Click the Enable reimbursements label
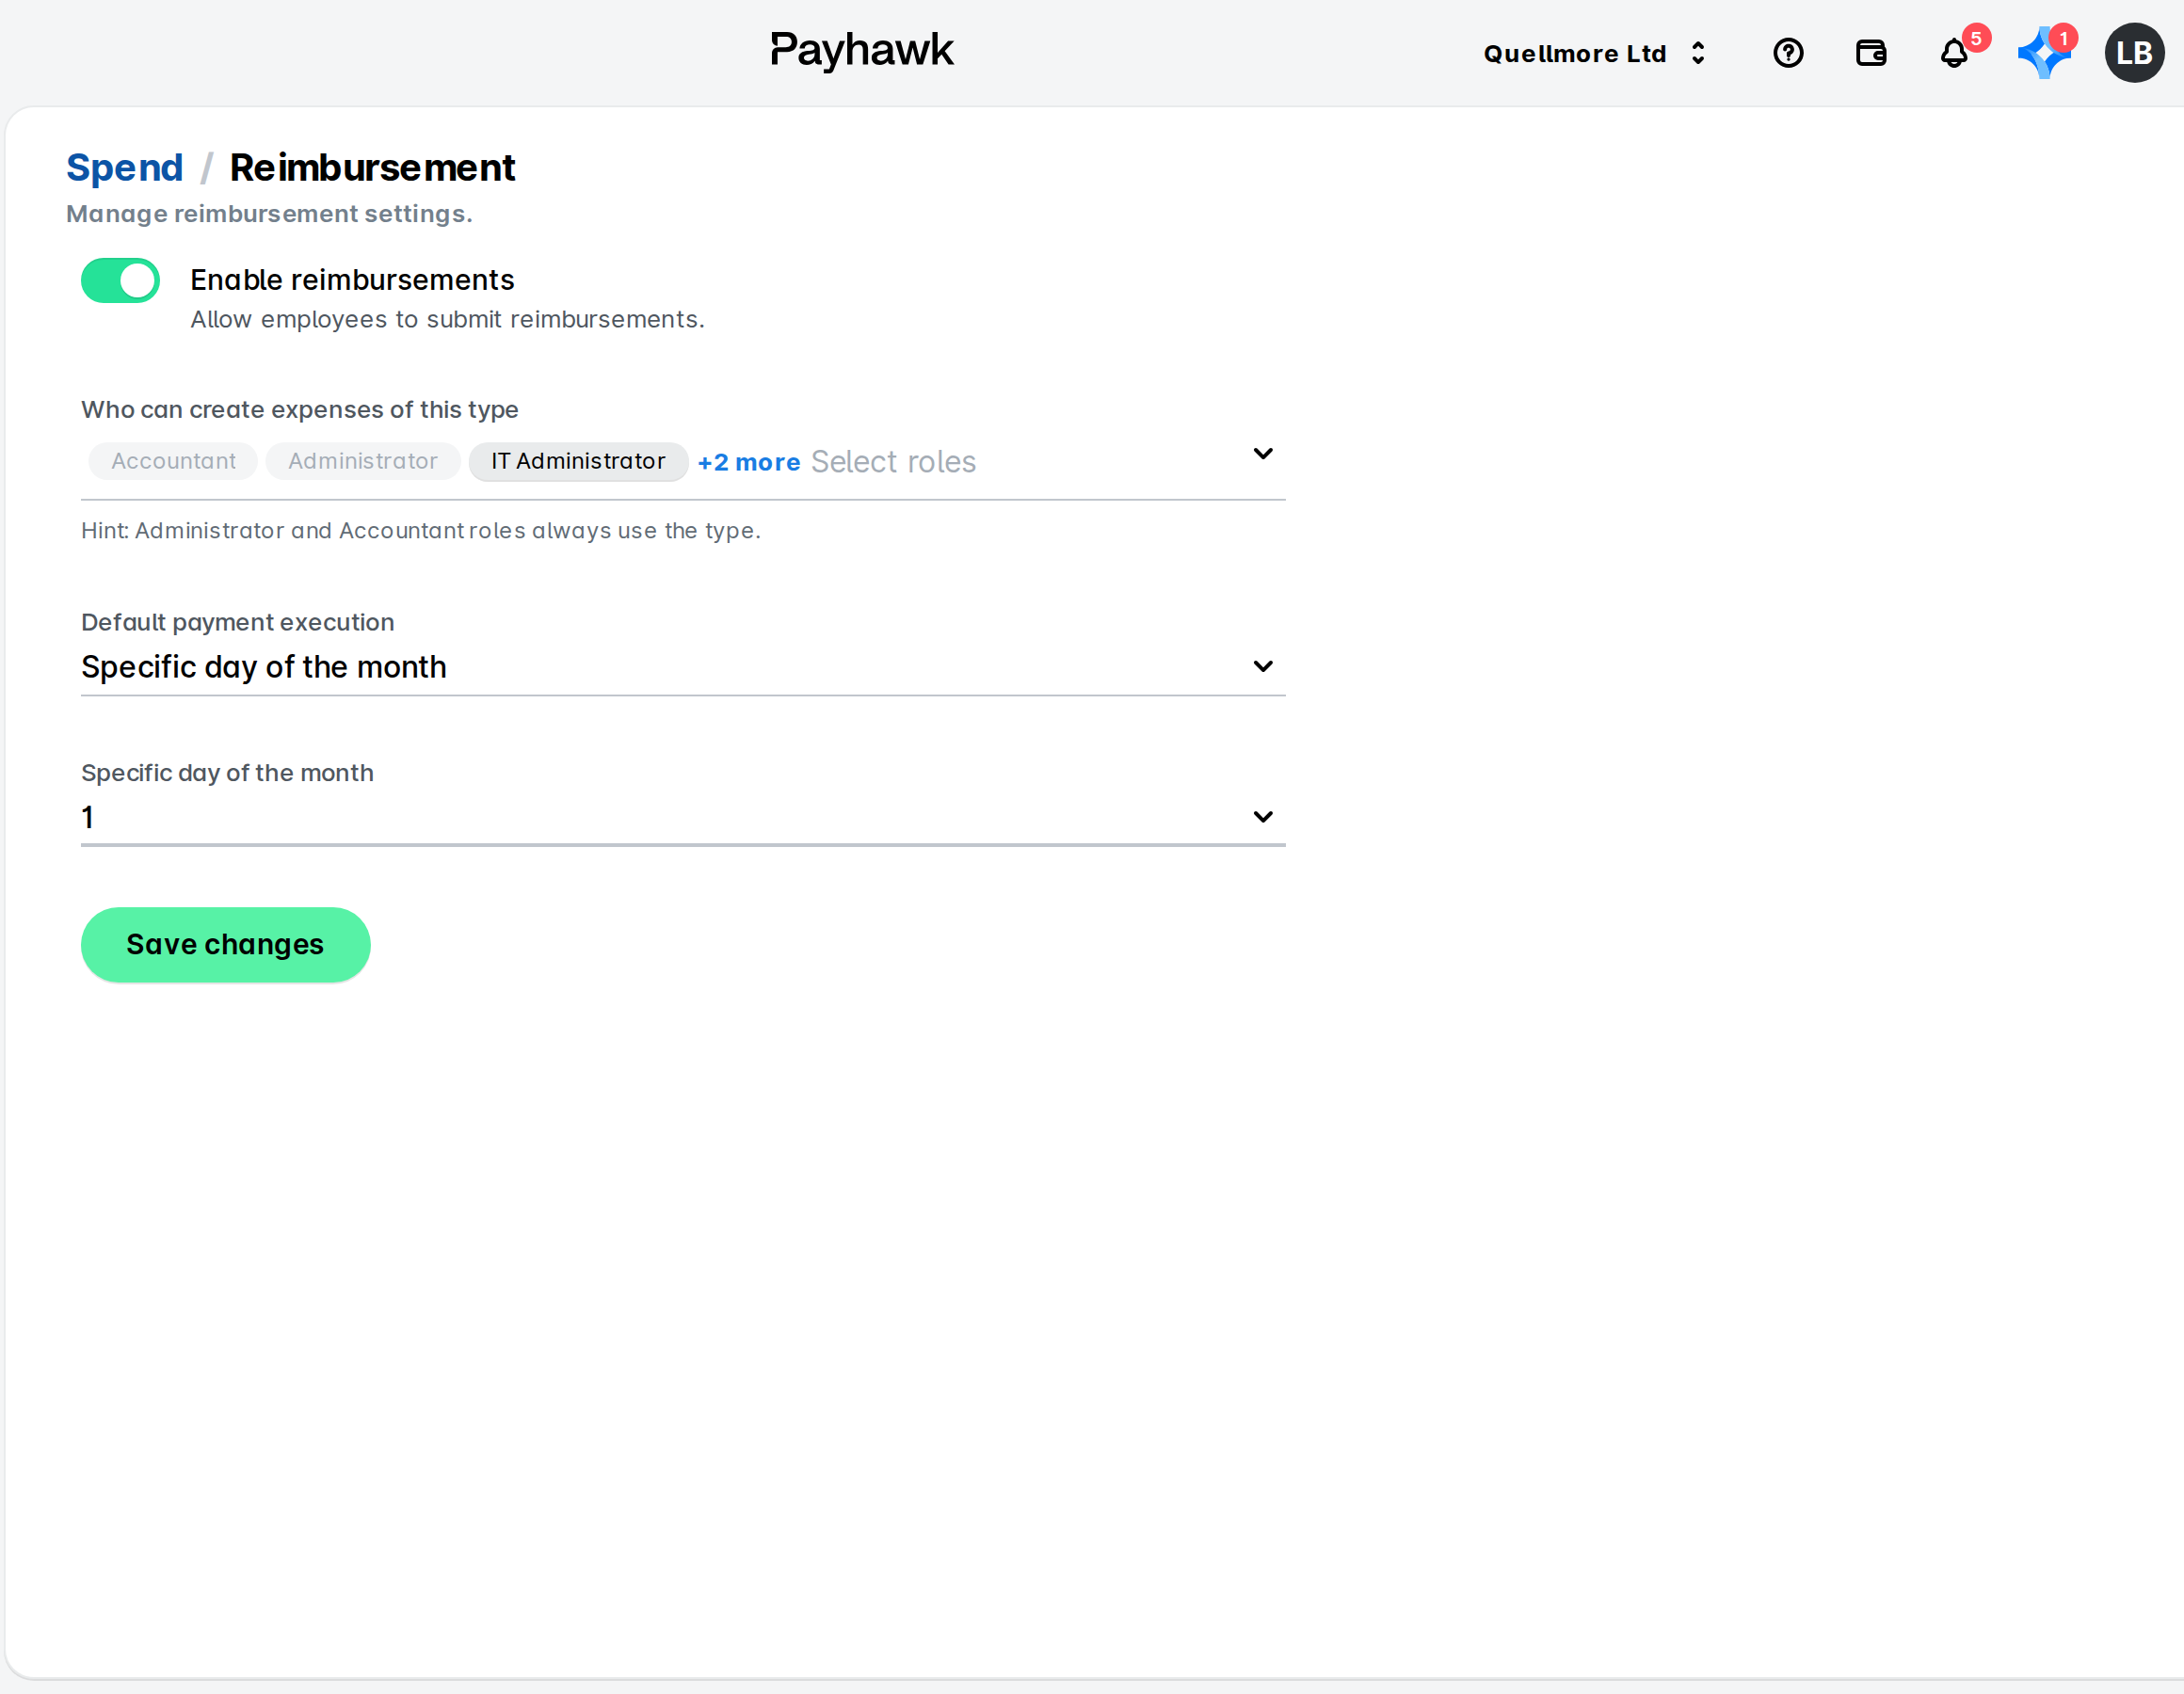 pos(352,280)
